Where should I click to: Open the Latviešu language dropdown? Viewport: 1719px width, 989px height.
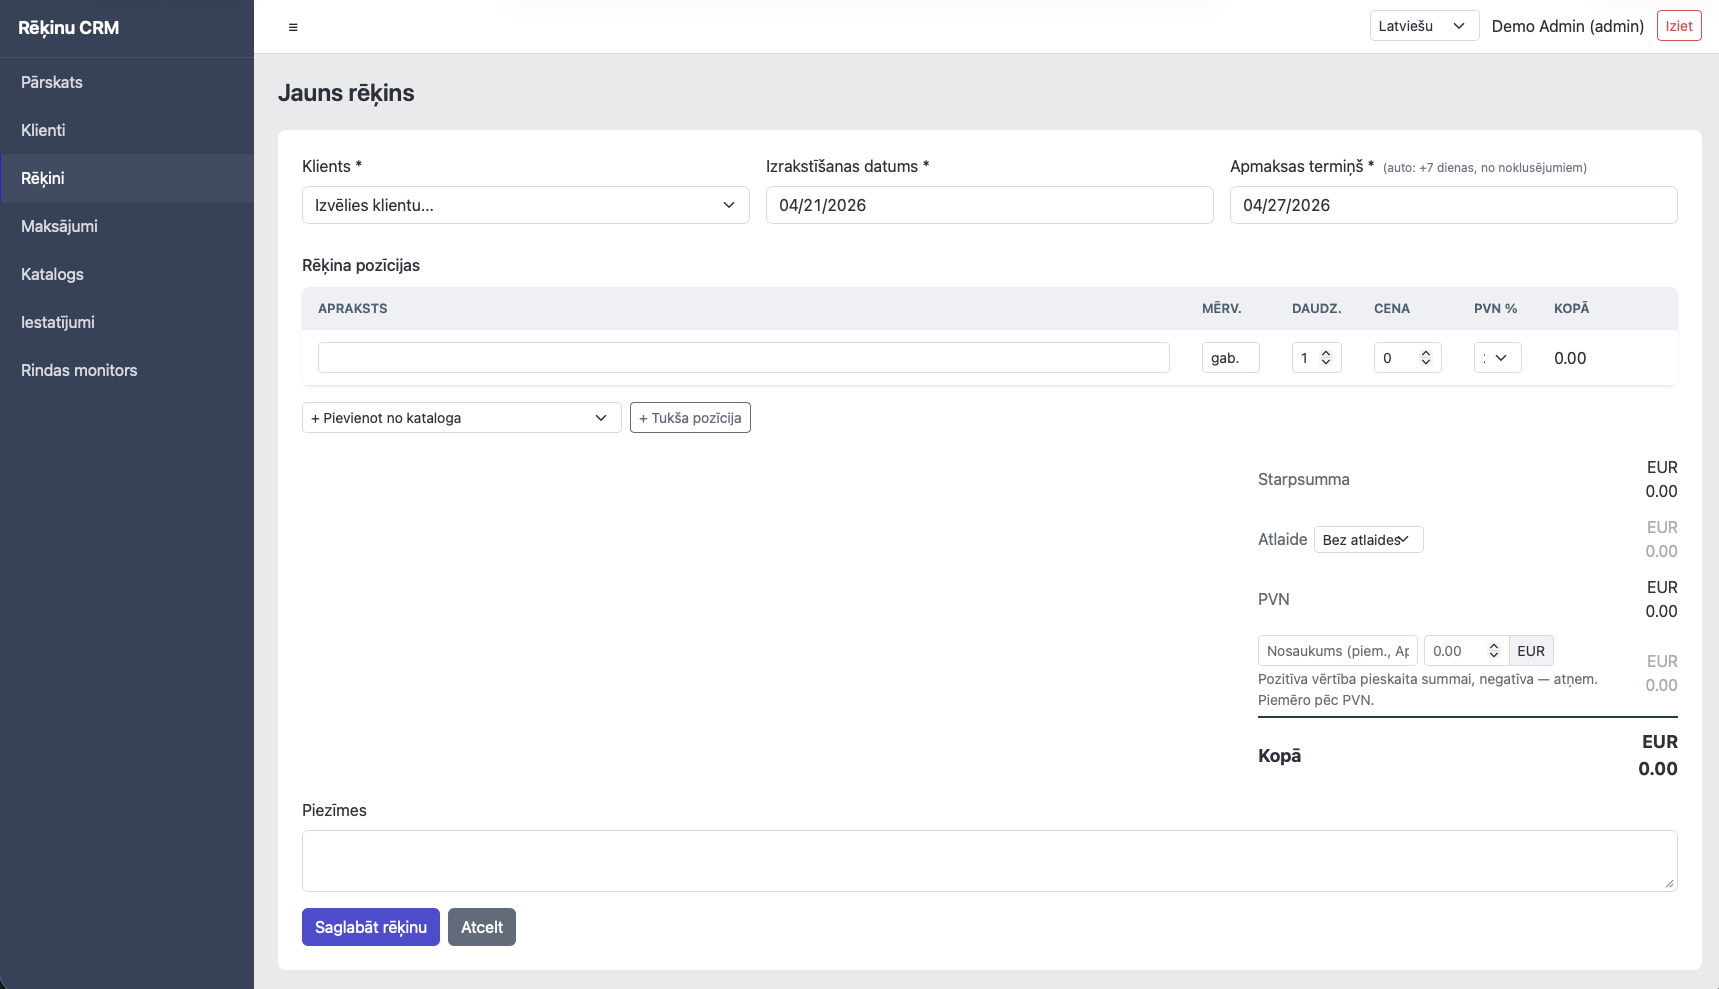click(x=1423, y=26)
